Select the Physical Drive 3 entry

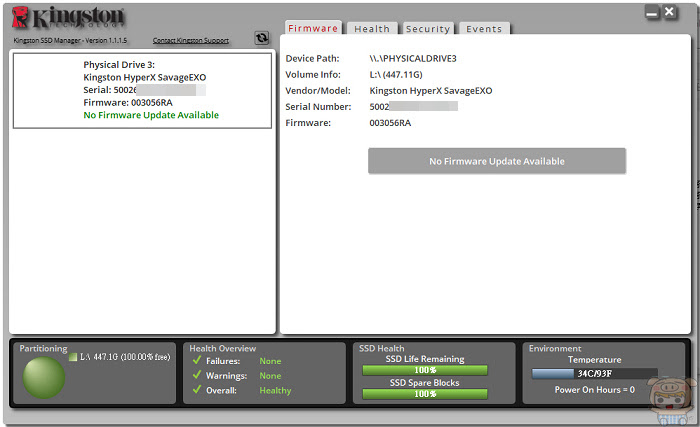click(x=142, y=91)
